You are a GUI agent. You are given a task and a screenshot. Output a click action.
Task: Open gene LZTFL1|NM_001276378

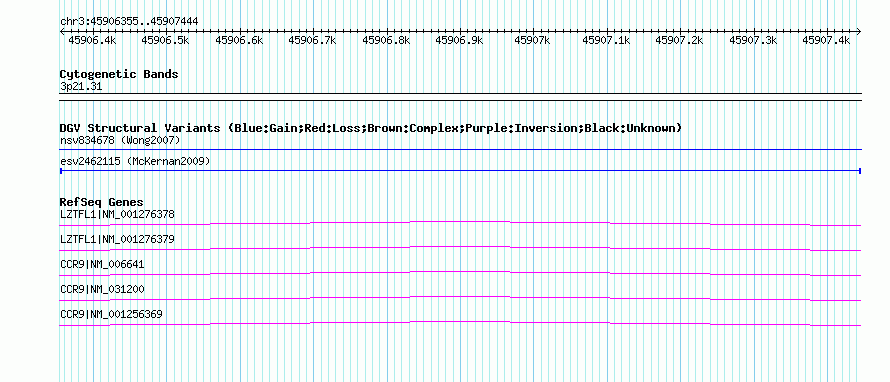point(117,215)
